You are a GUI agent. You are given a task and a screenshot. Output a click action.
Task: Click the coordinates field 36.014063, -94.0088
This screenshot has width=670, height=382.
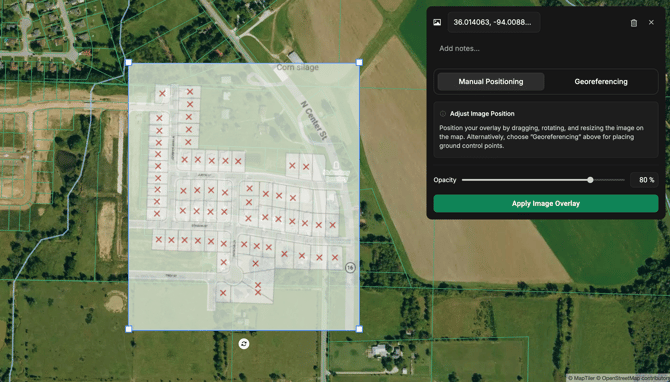point(494,22)
